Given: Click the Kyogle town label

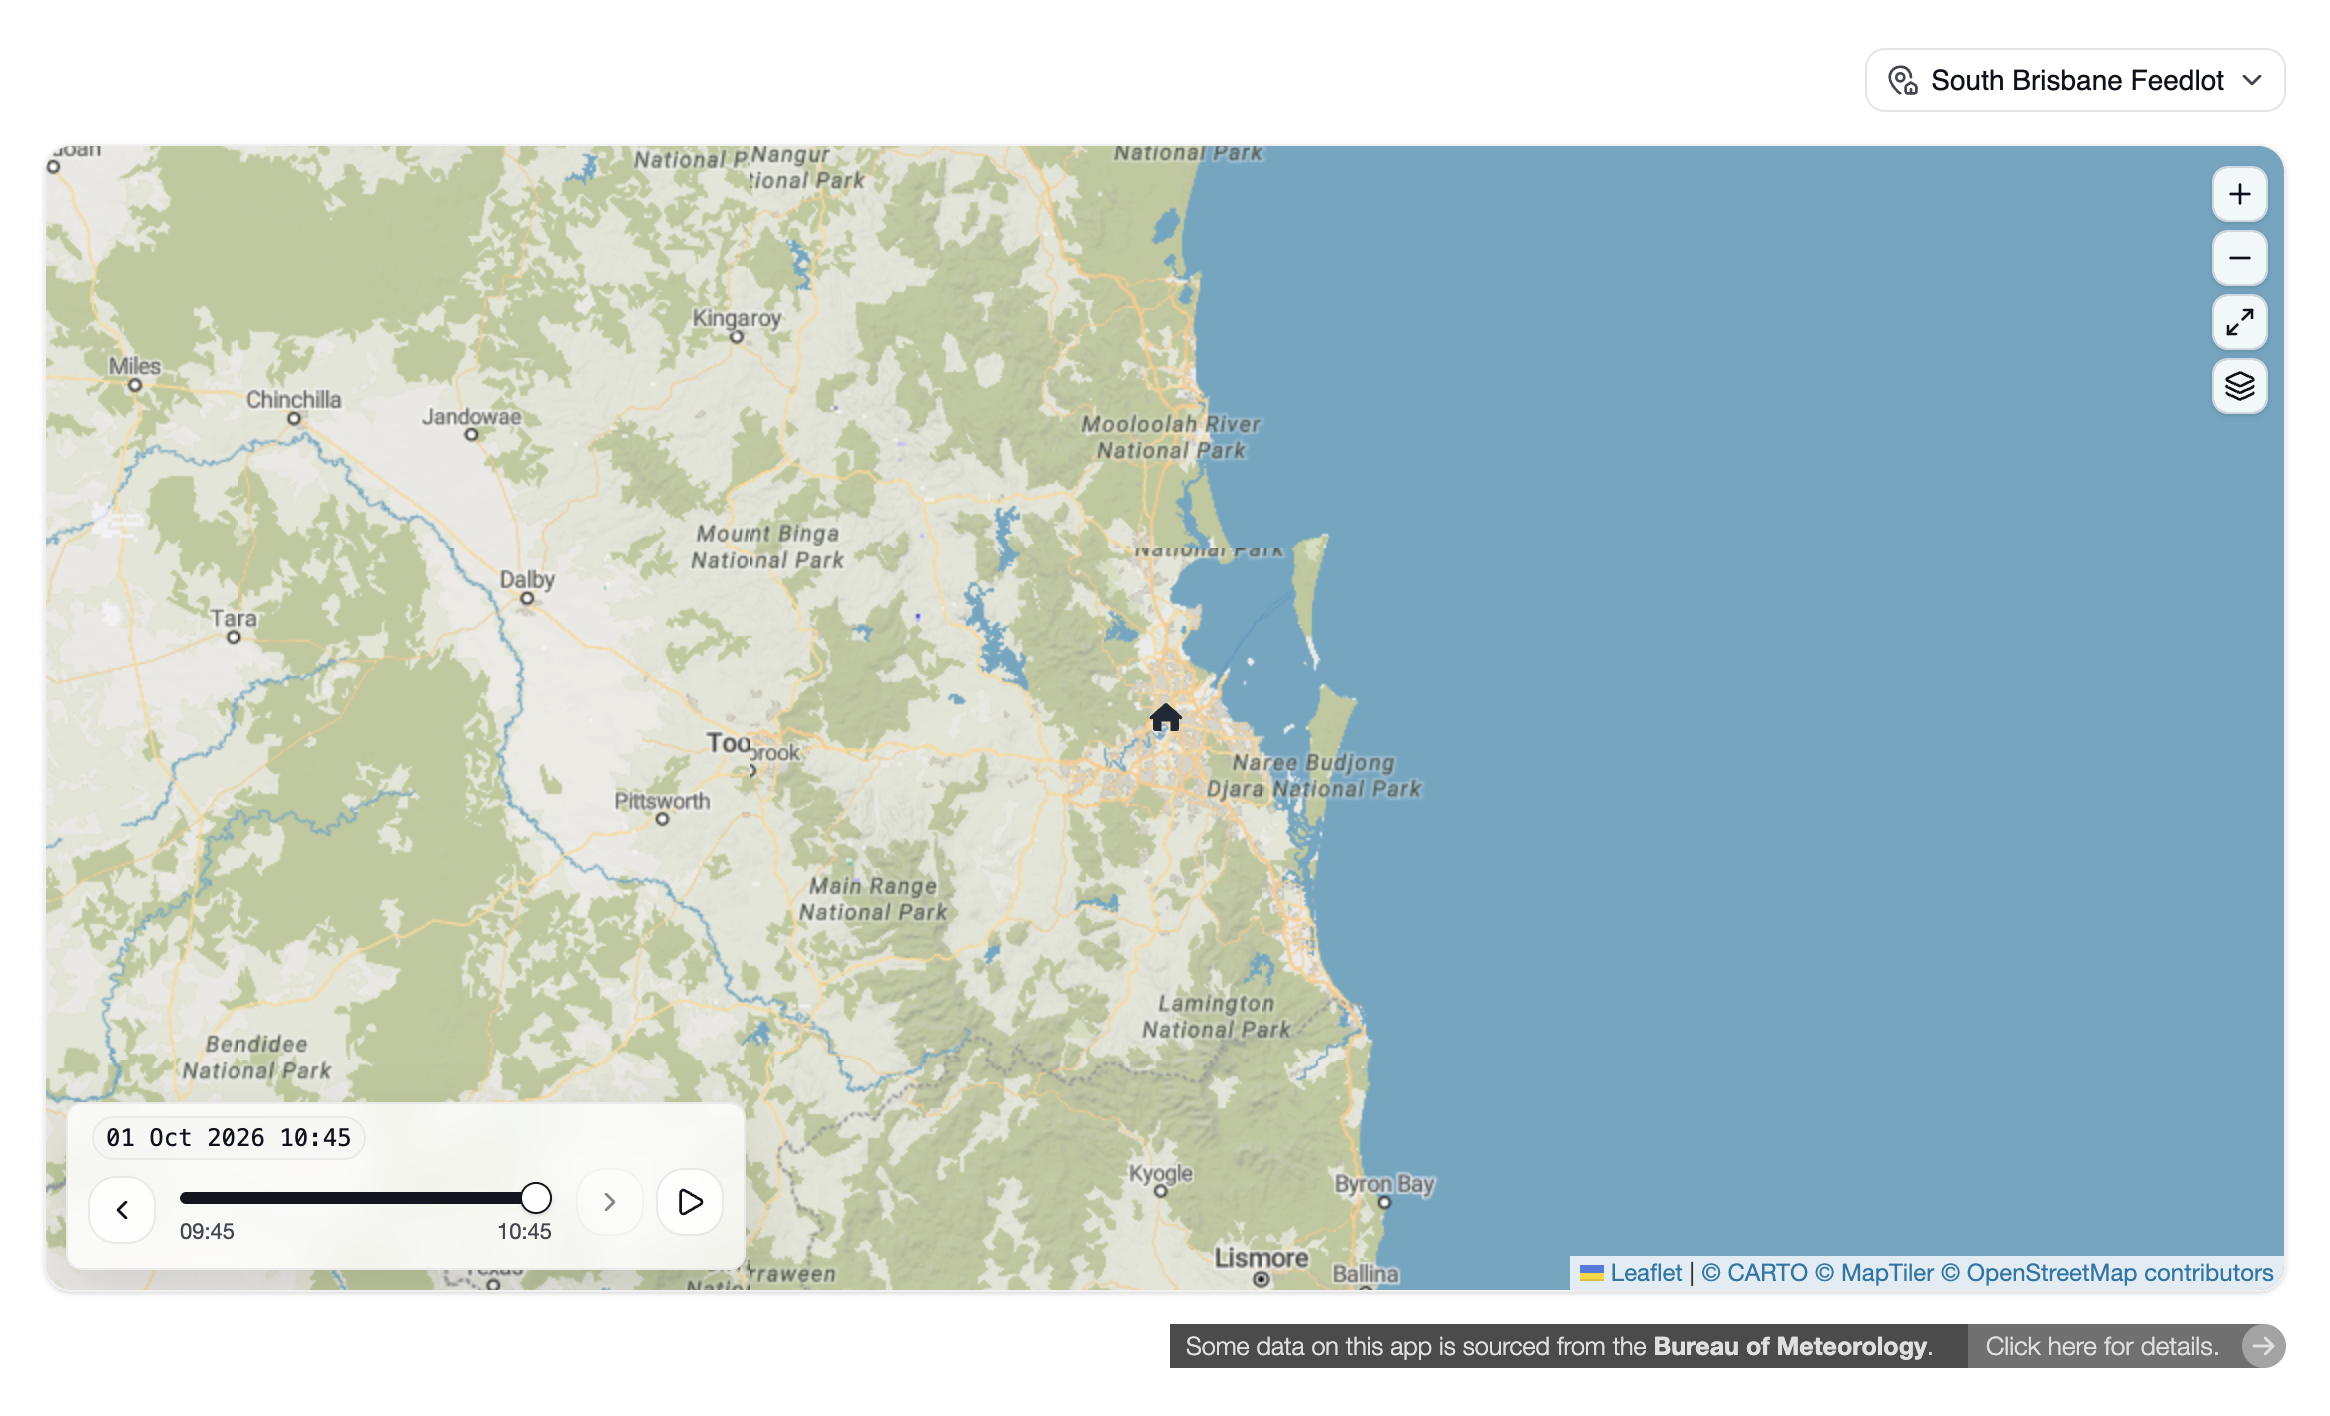Looking at the screenshot, I should 1160,1173.
